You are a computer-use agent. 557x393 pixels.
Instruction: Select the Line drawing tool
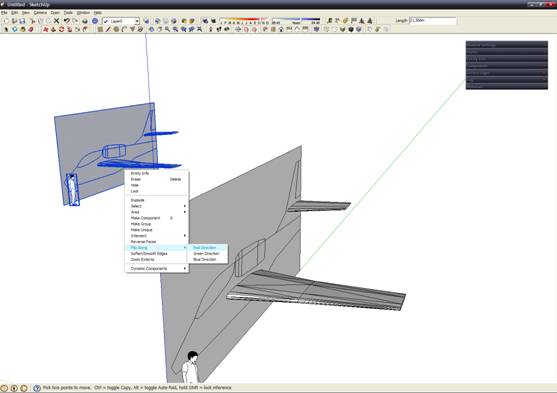108,29
